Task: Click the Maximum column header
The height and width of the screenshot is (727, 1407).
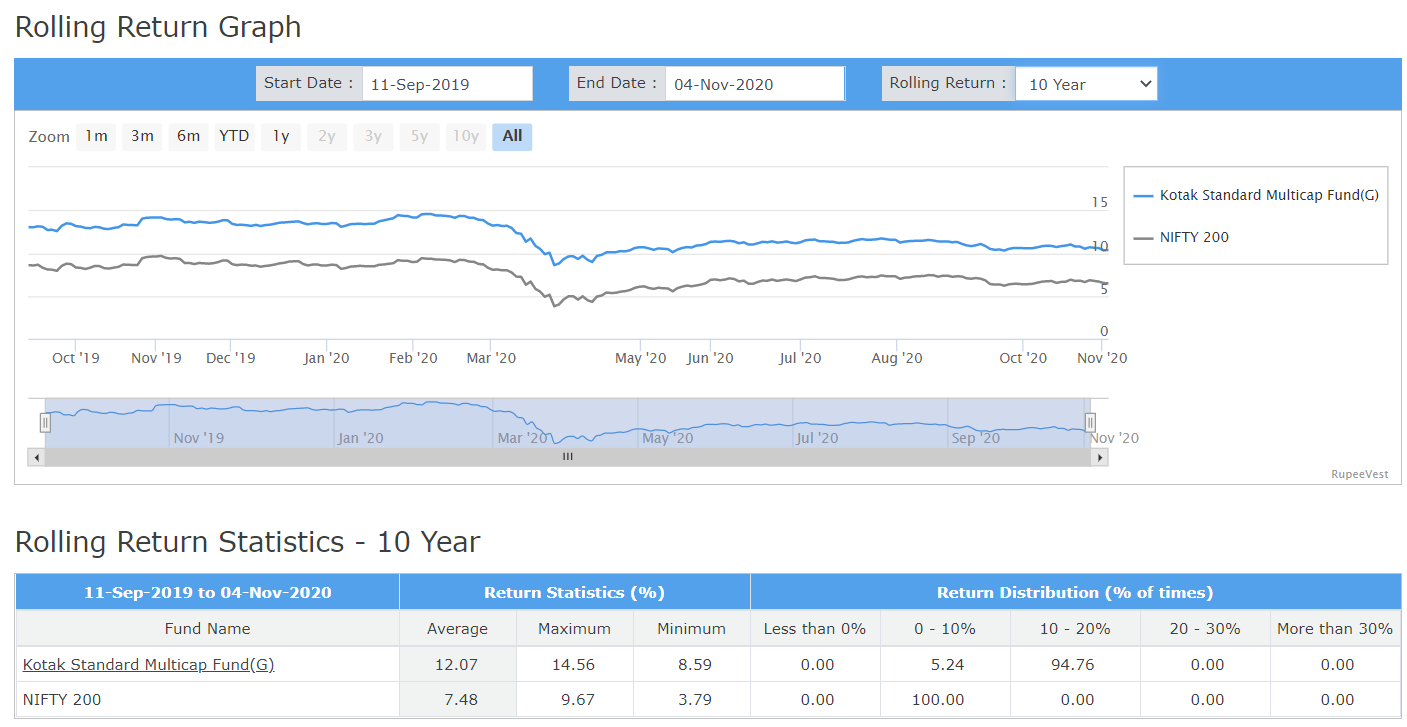Action: 574,629
